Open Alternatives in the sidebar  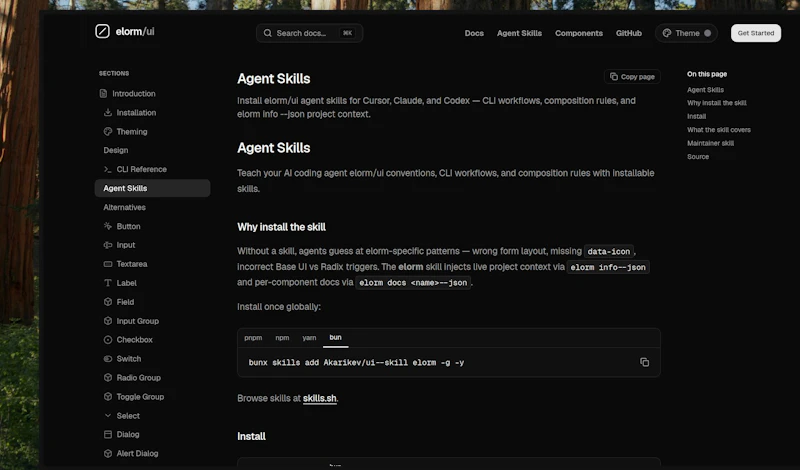pyautogui.click(x=124, y=207)
